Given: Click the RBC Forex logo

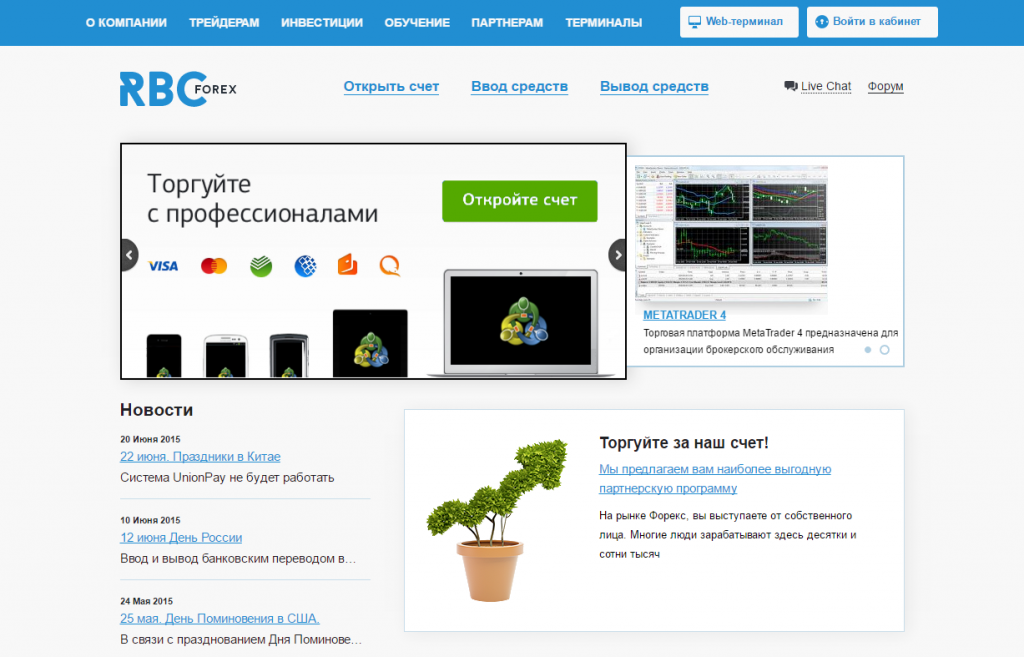Looking at the screenshot, I should [x=178, y=89].
